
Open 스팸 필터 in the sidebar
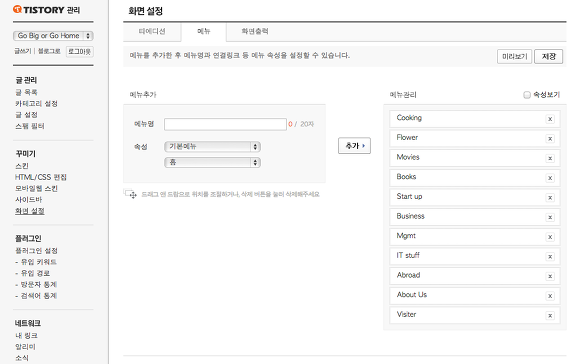(30, 126)
